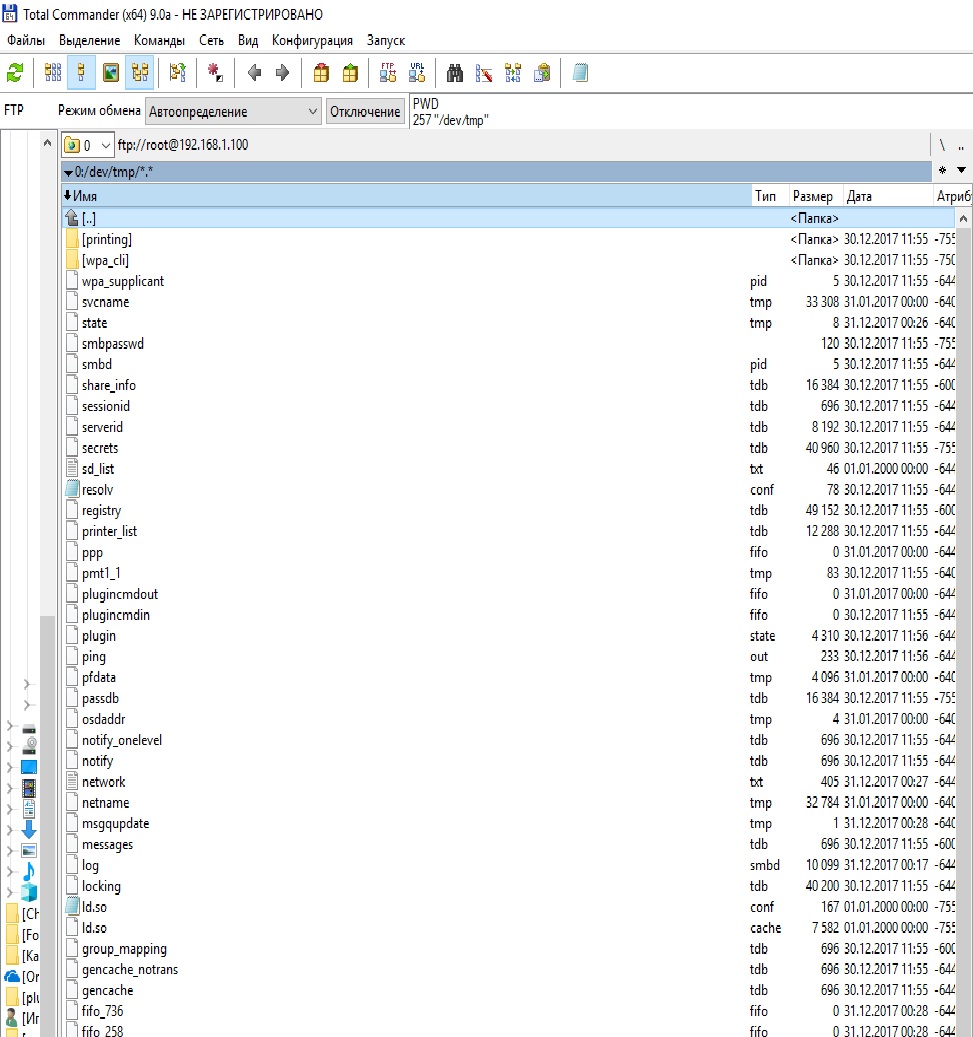Select the plugincmdout fifo file
Image resolution: width=973 pixels, height=1037 pixels.
(x=508, y=594)
